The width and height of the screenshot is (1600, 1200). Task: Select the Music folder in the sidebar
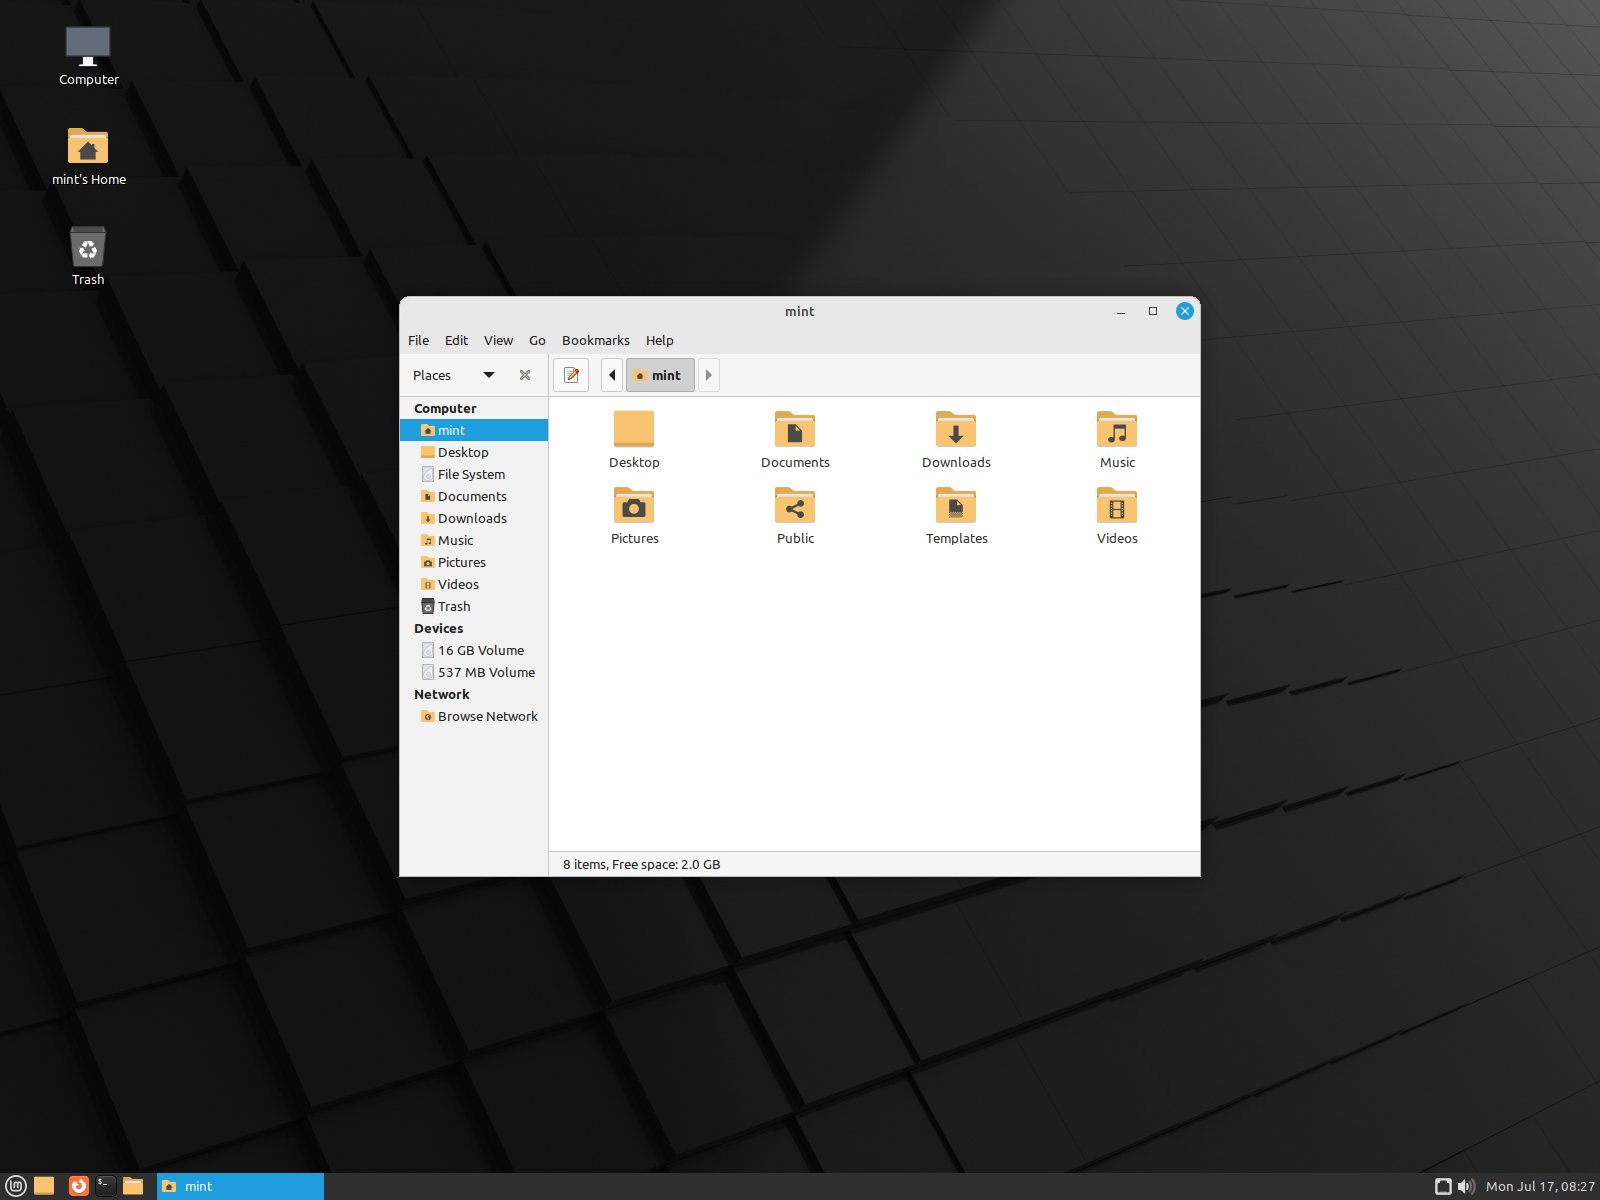point(455,540)
